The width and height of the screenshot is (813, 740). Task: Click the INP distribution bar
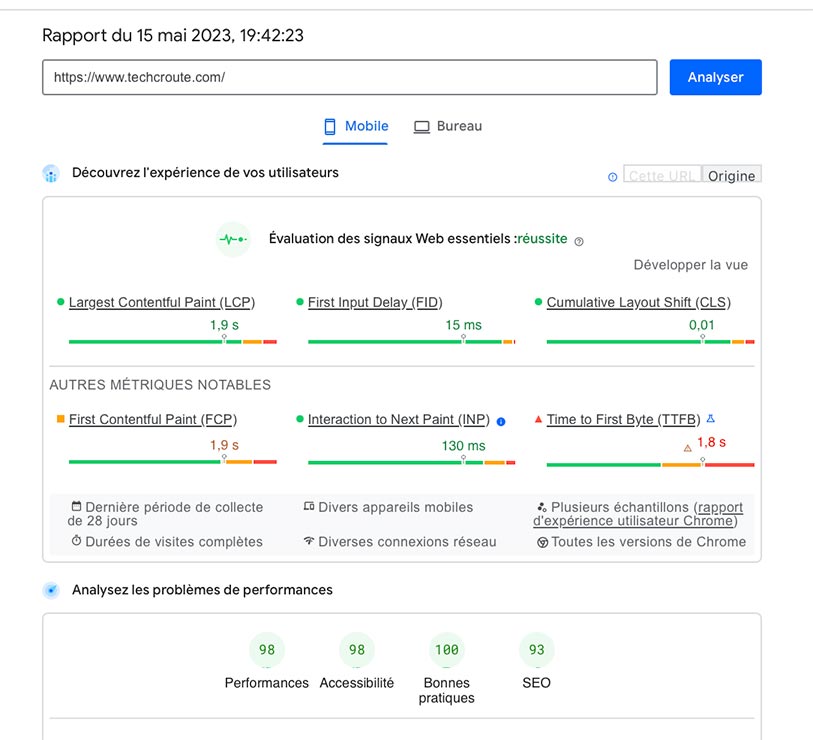(412, 462)
